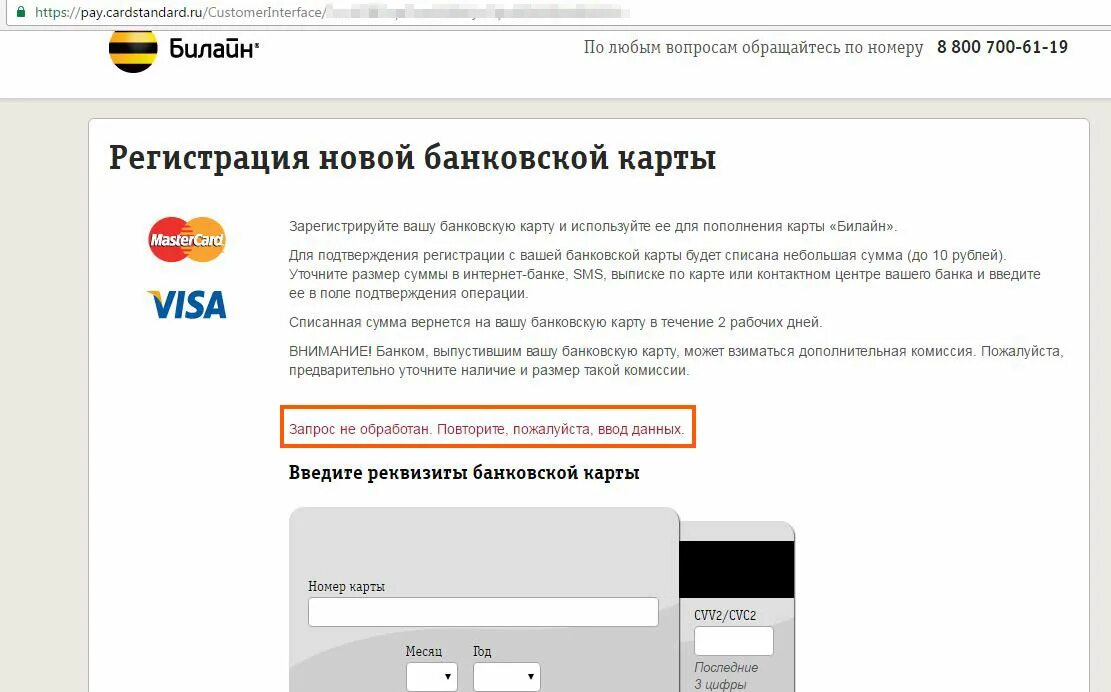
Task: Focus the Номер карты input field
Action: point(483,612)
